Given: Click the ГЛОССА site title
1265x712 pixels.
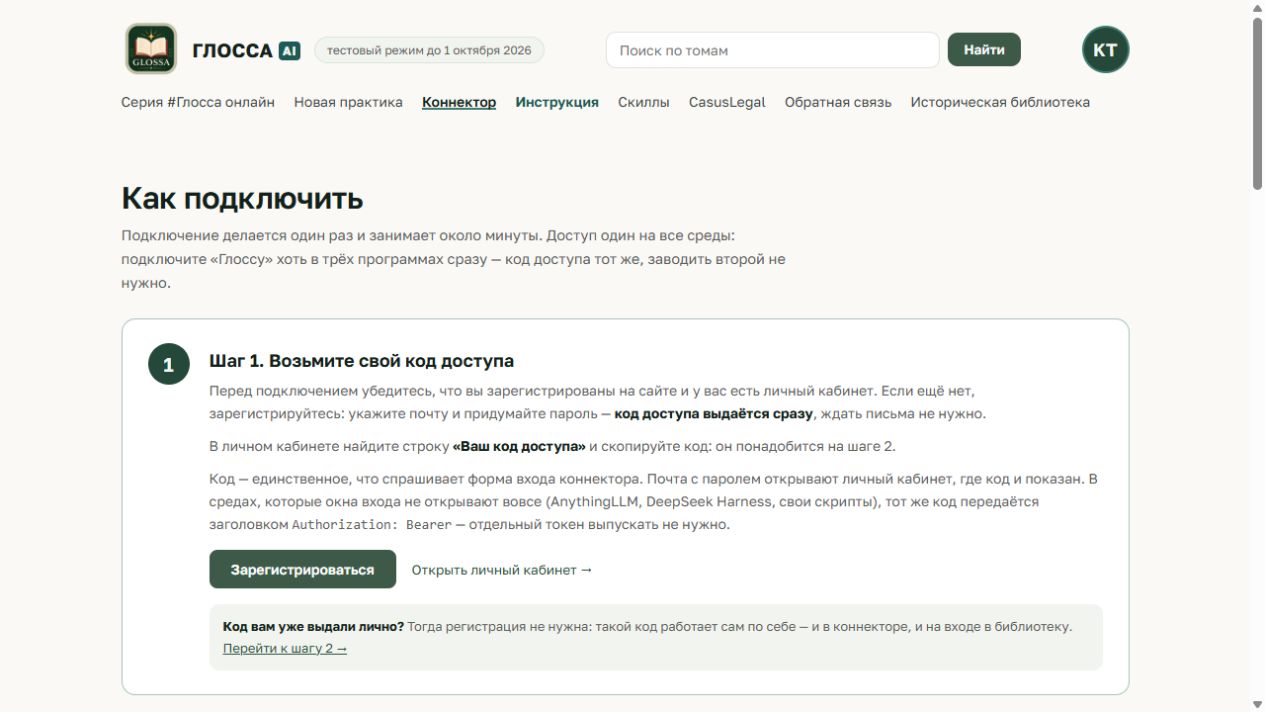Looking at the screenshot, I should (x=232, y=50).
